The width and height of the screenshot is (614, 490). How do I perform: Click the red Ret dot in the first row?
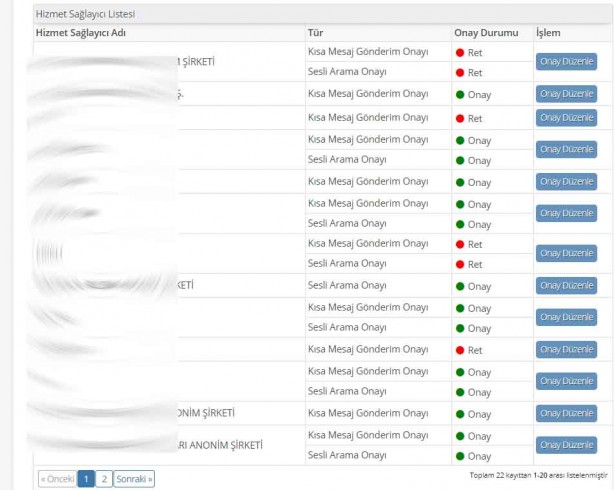(460, 52)
